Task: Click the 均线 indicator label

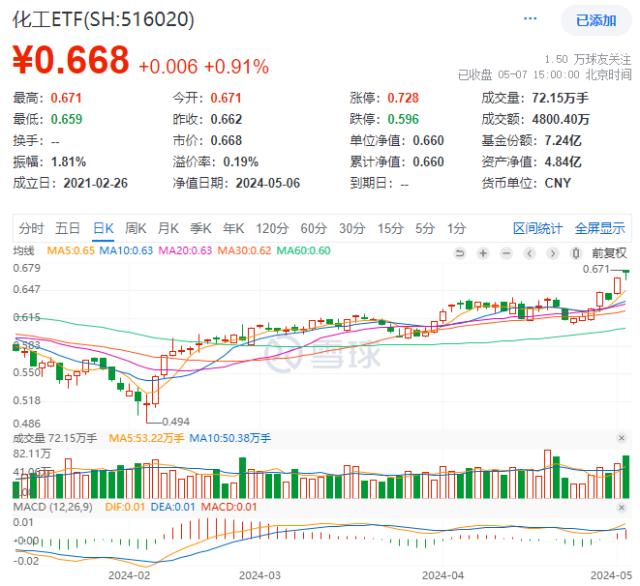Action: [x=24, y=251]
